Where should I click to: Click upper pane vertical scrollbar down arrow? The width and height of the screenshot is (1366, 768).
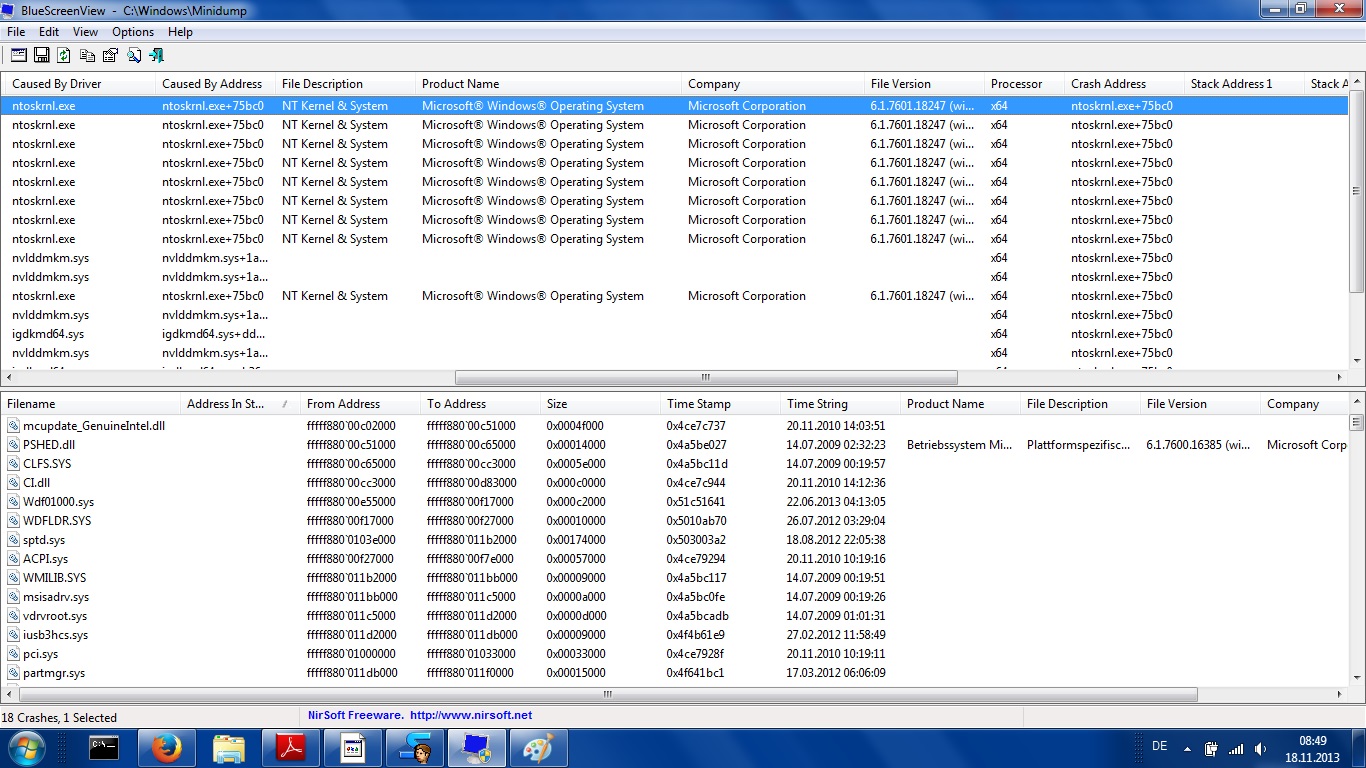pyautogui.click(x=1357, y=361)
